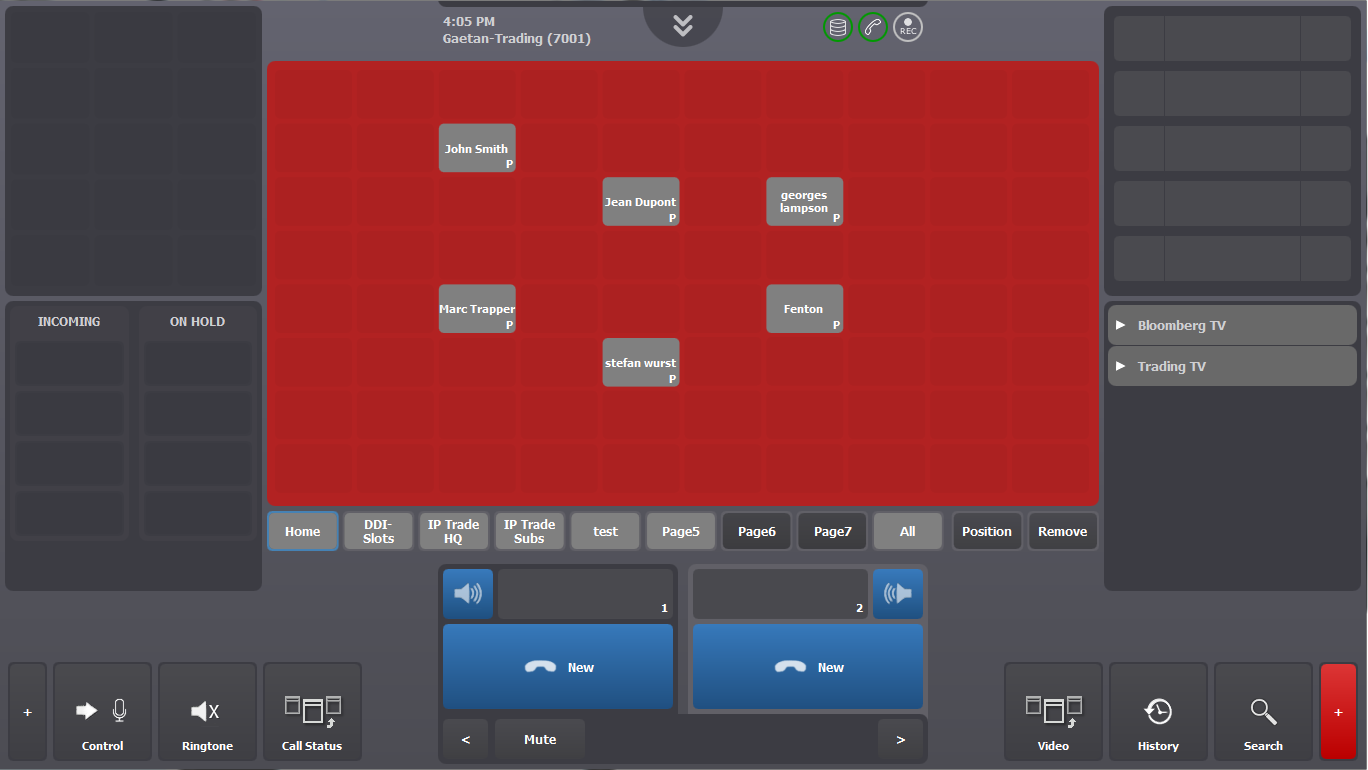The height and width of the screenshot is (770, 1368).
Task: Click the database status icon
Action: (x=838, y=27)
